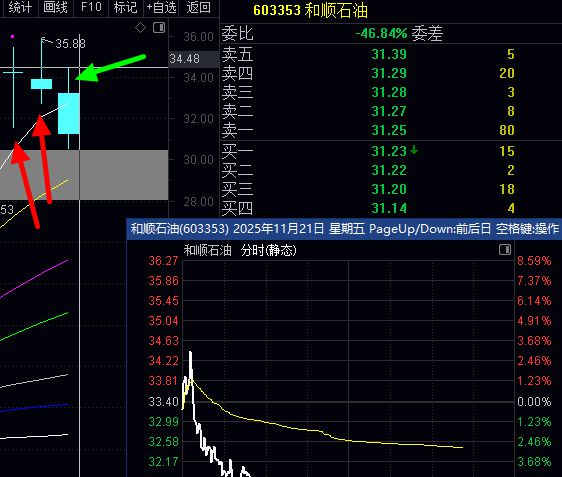Screen dimensions: 562x477
Task: Click the 委比 -46.84% value
Action: click(381, 33)
